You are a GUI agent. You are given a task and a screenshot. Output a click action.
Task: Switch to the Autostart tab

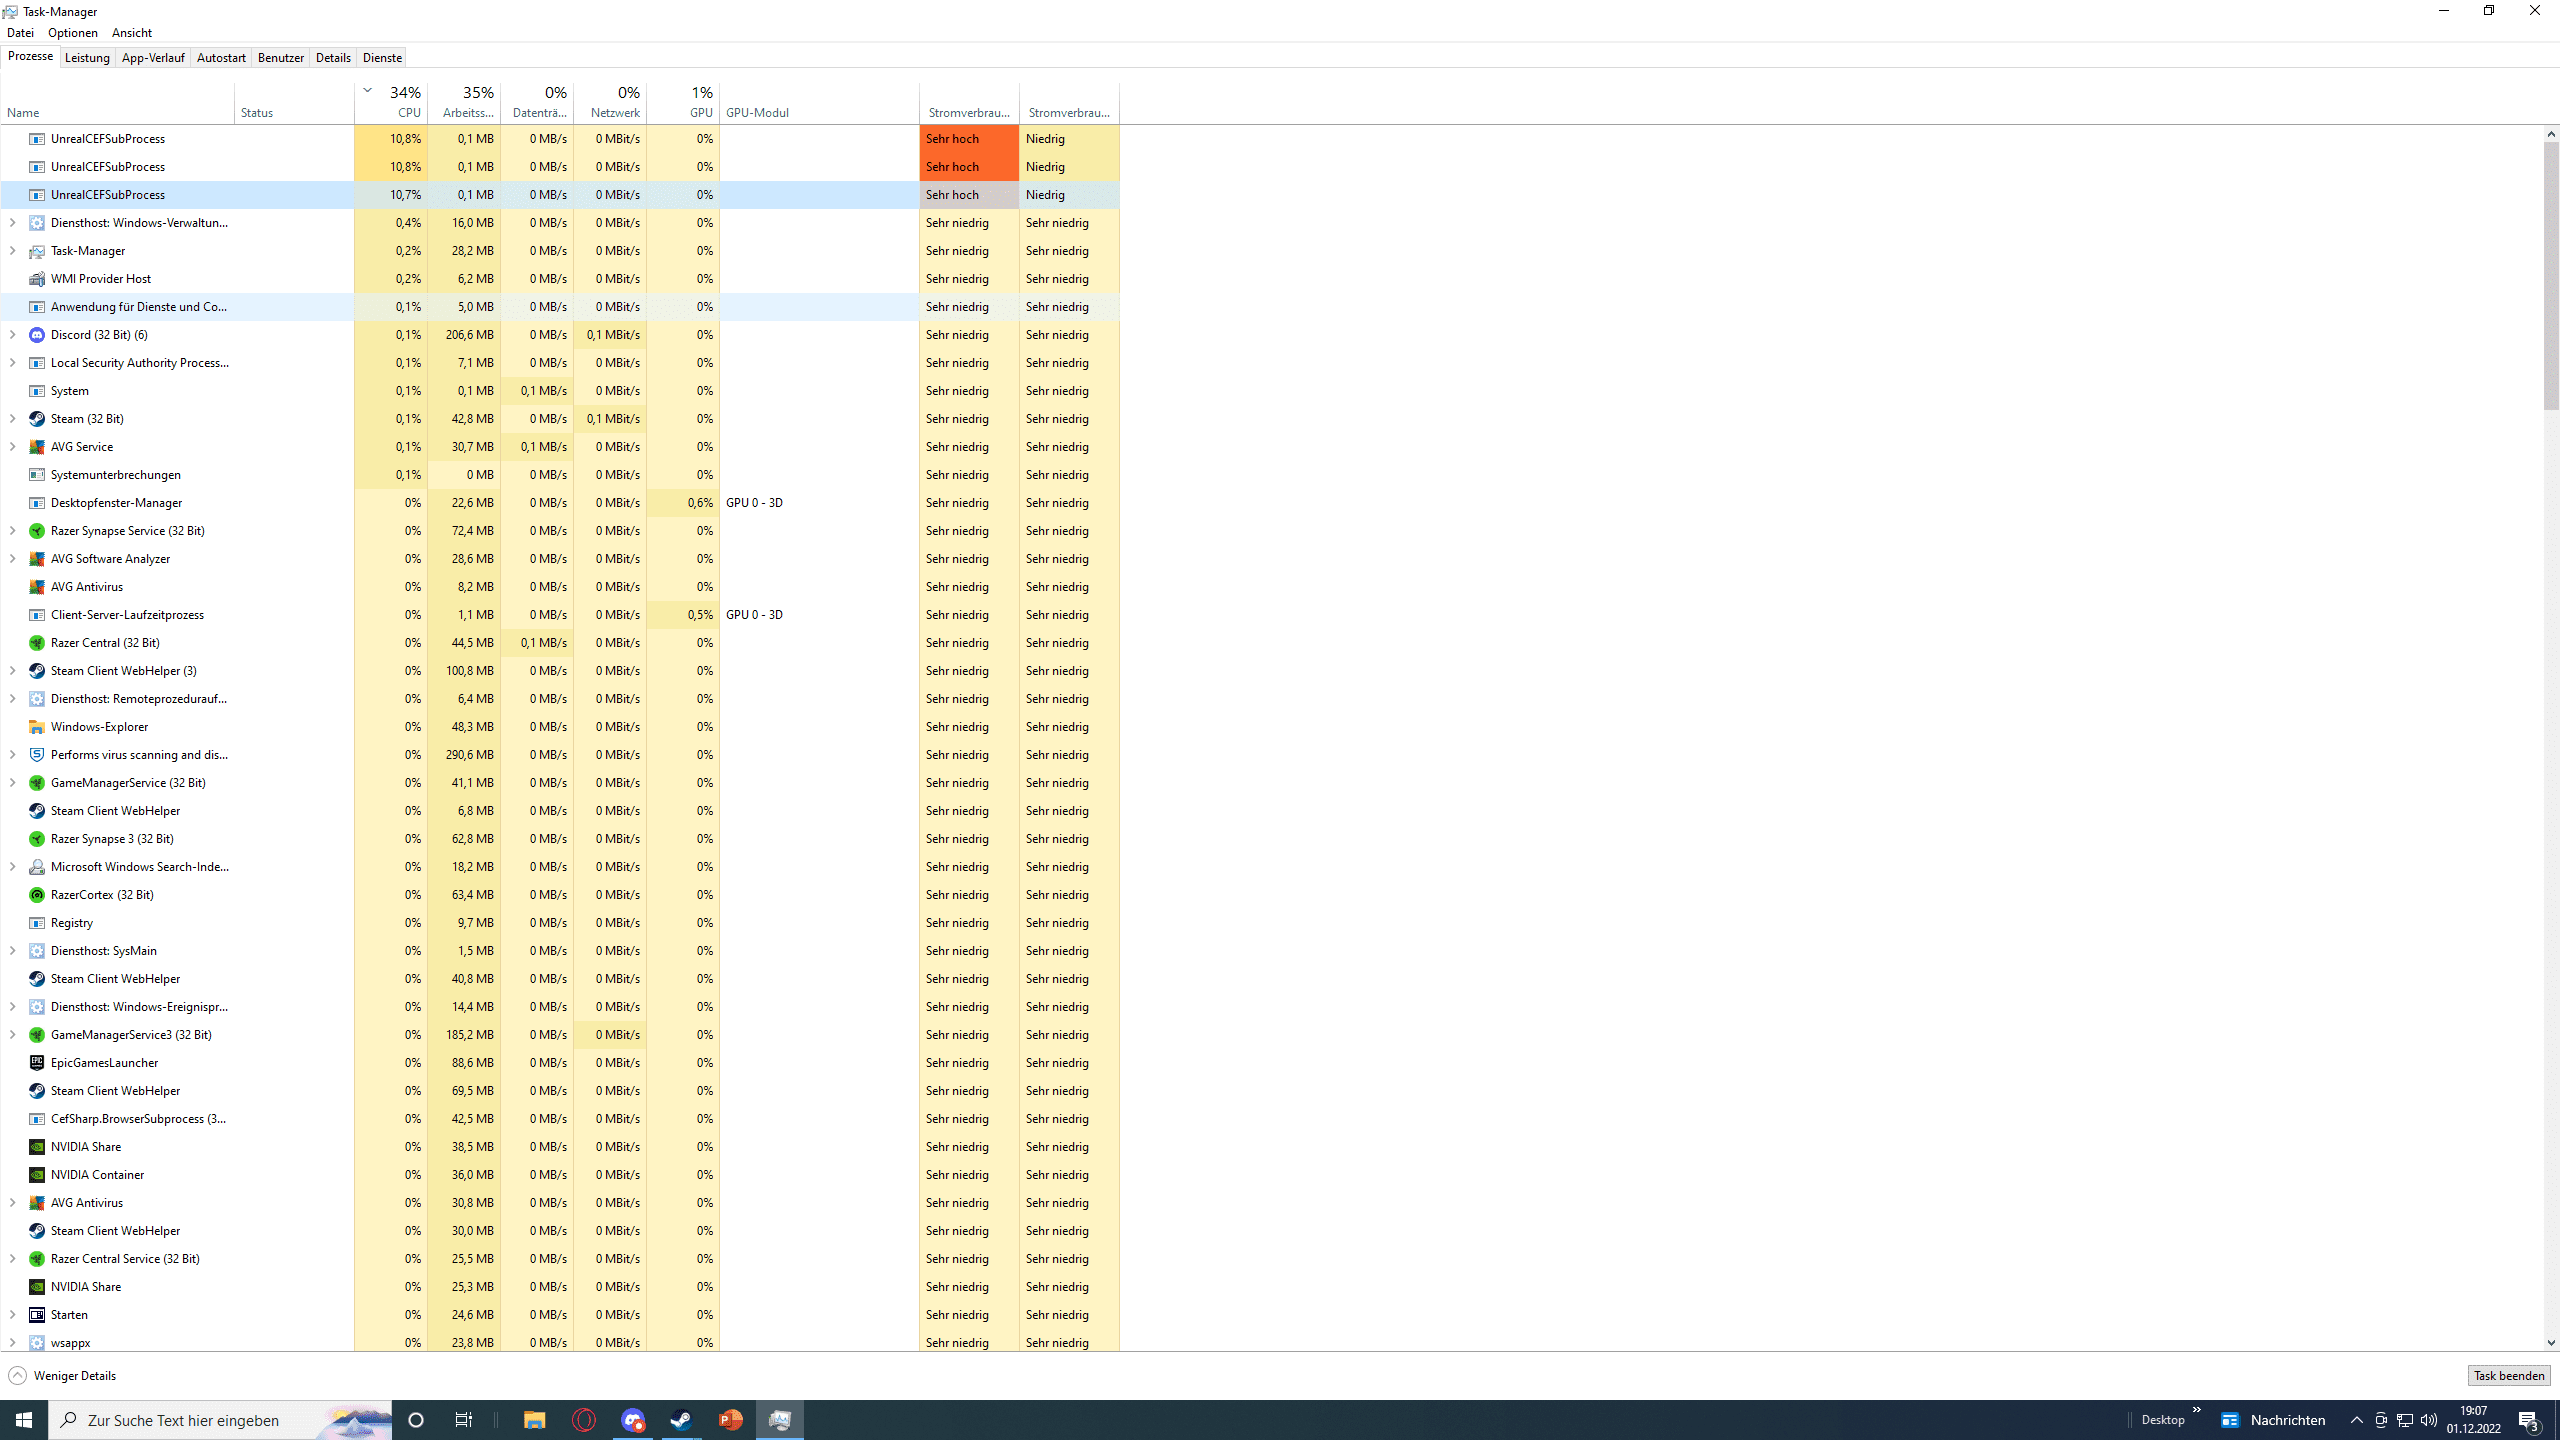pos(221,58)
